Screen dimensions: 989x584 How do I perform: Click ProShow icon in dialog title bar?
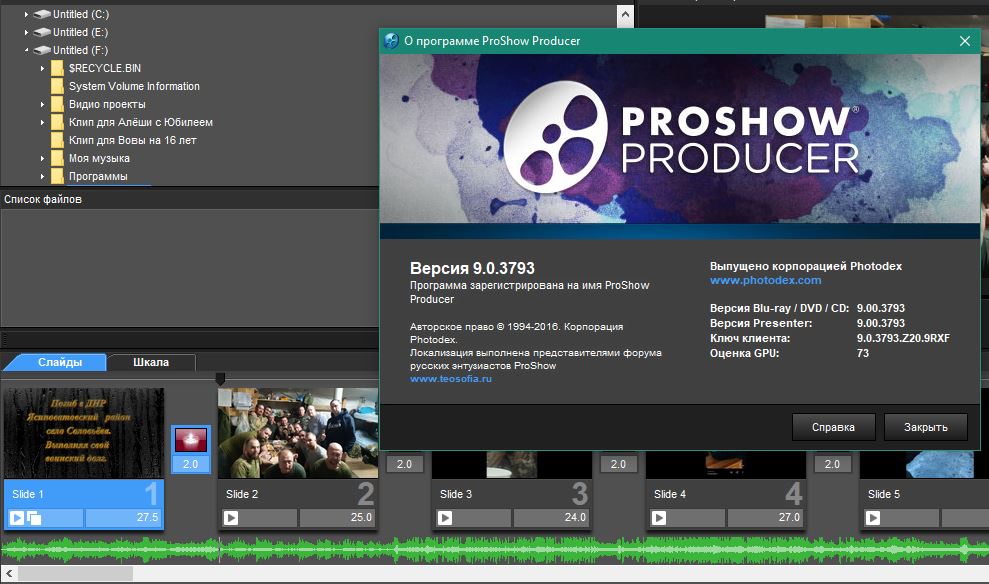click(391, 41)
